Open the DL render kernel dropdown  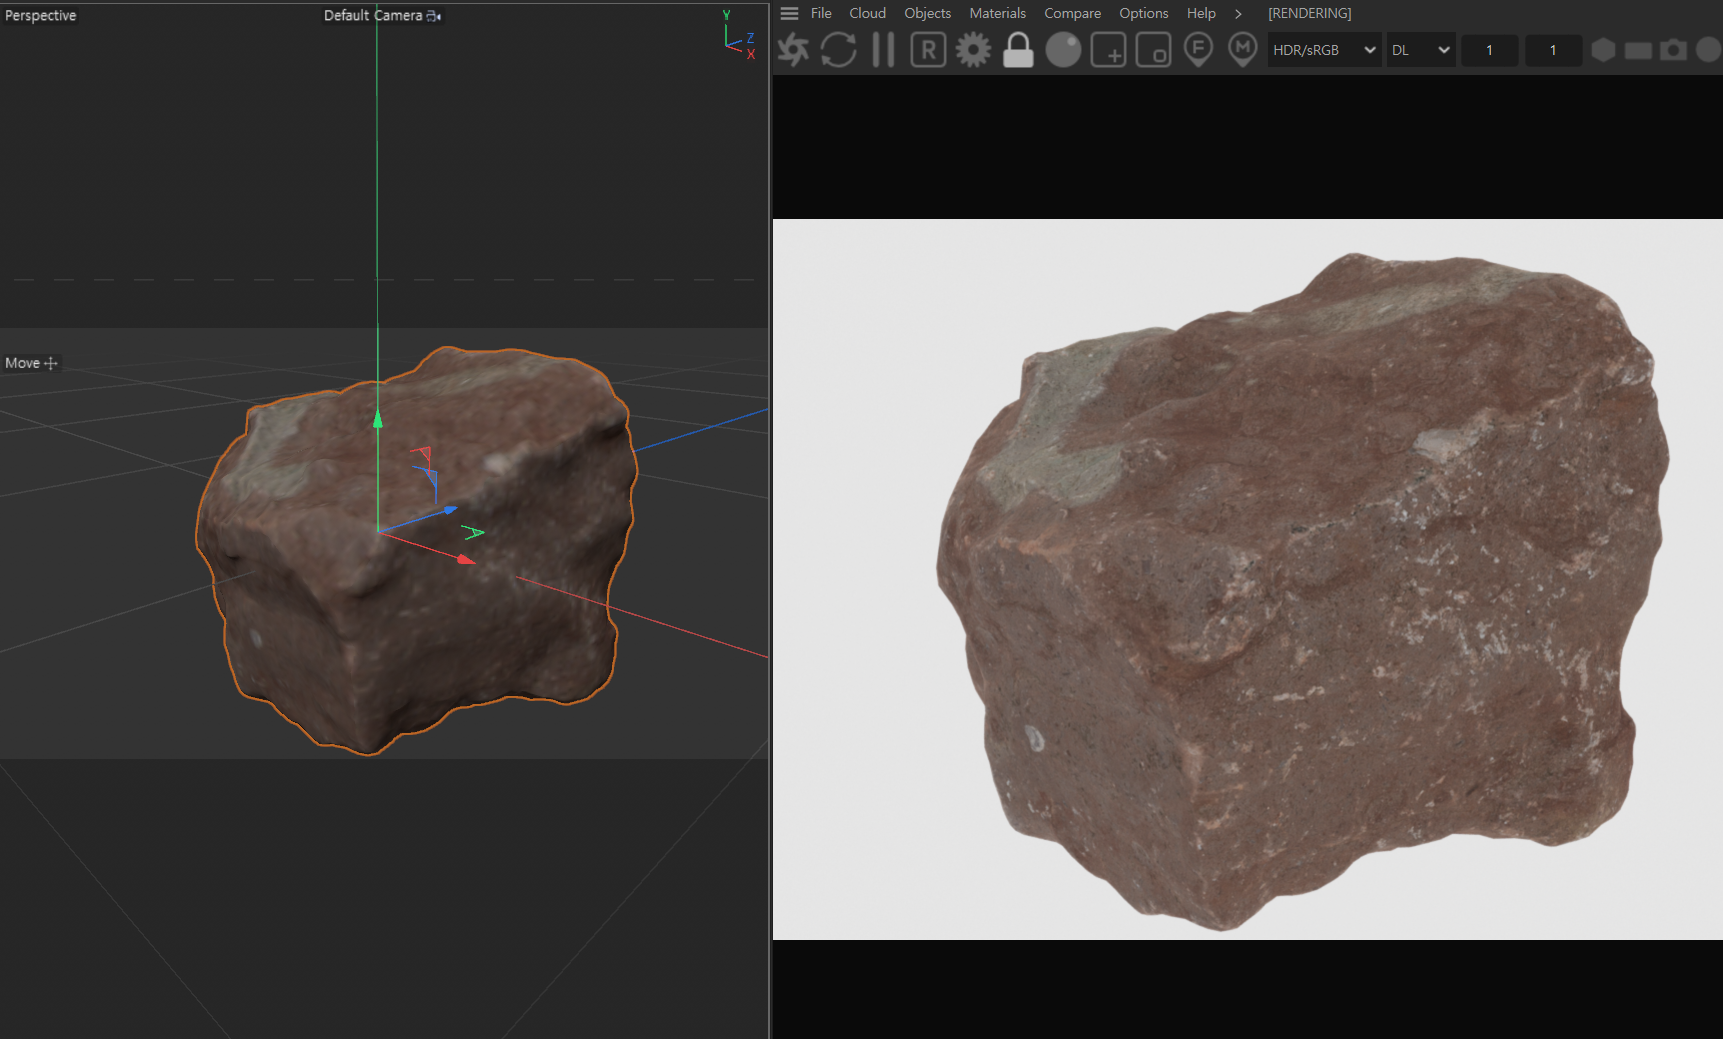coord(1420,50)
